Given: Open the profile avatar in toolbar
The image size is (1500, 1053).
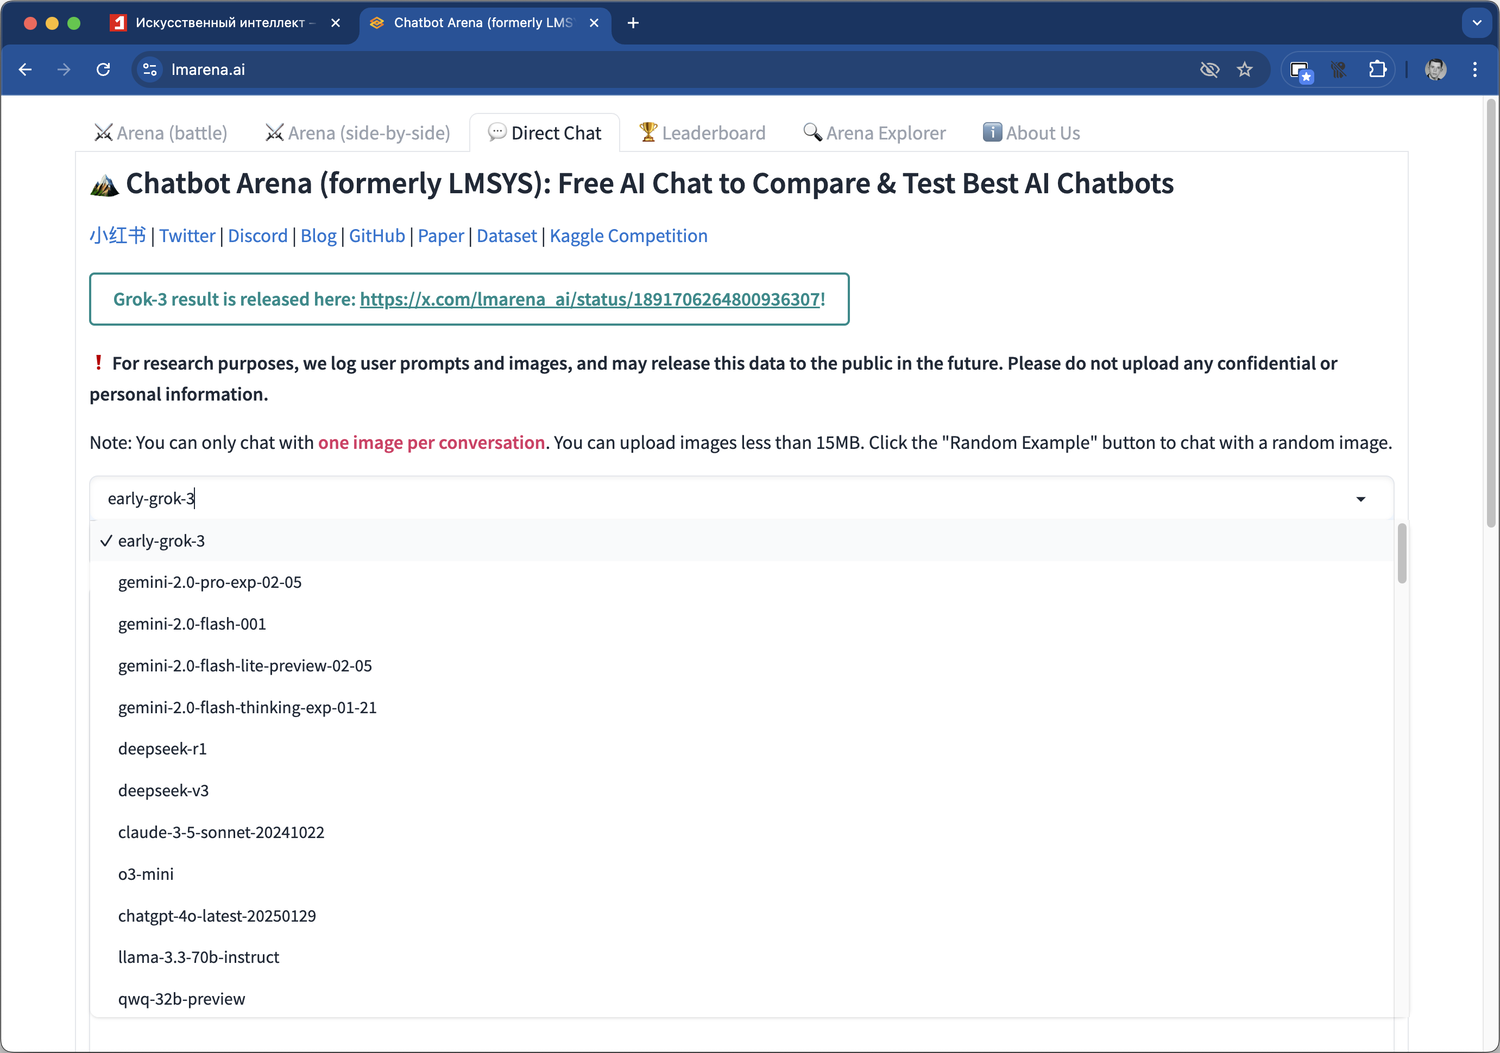Looking at the screenshot, I should click(x=1435, y=69).
